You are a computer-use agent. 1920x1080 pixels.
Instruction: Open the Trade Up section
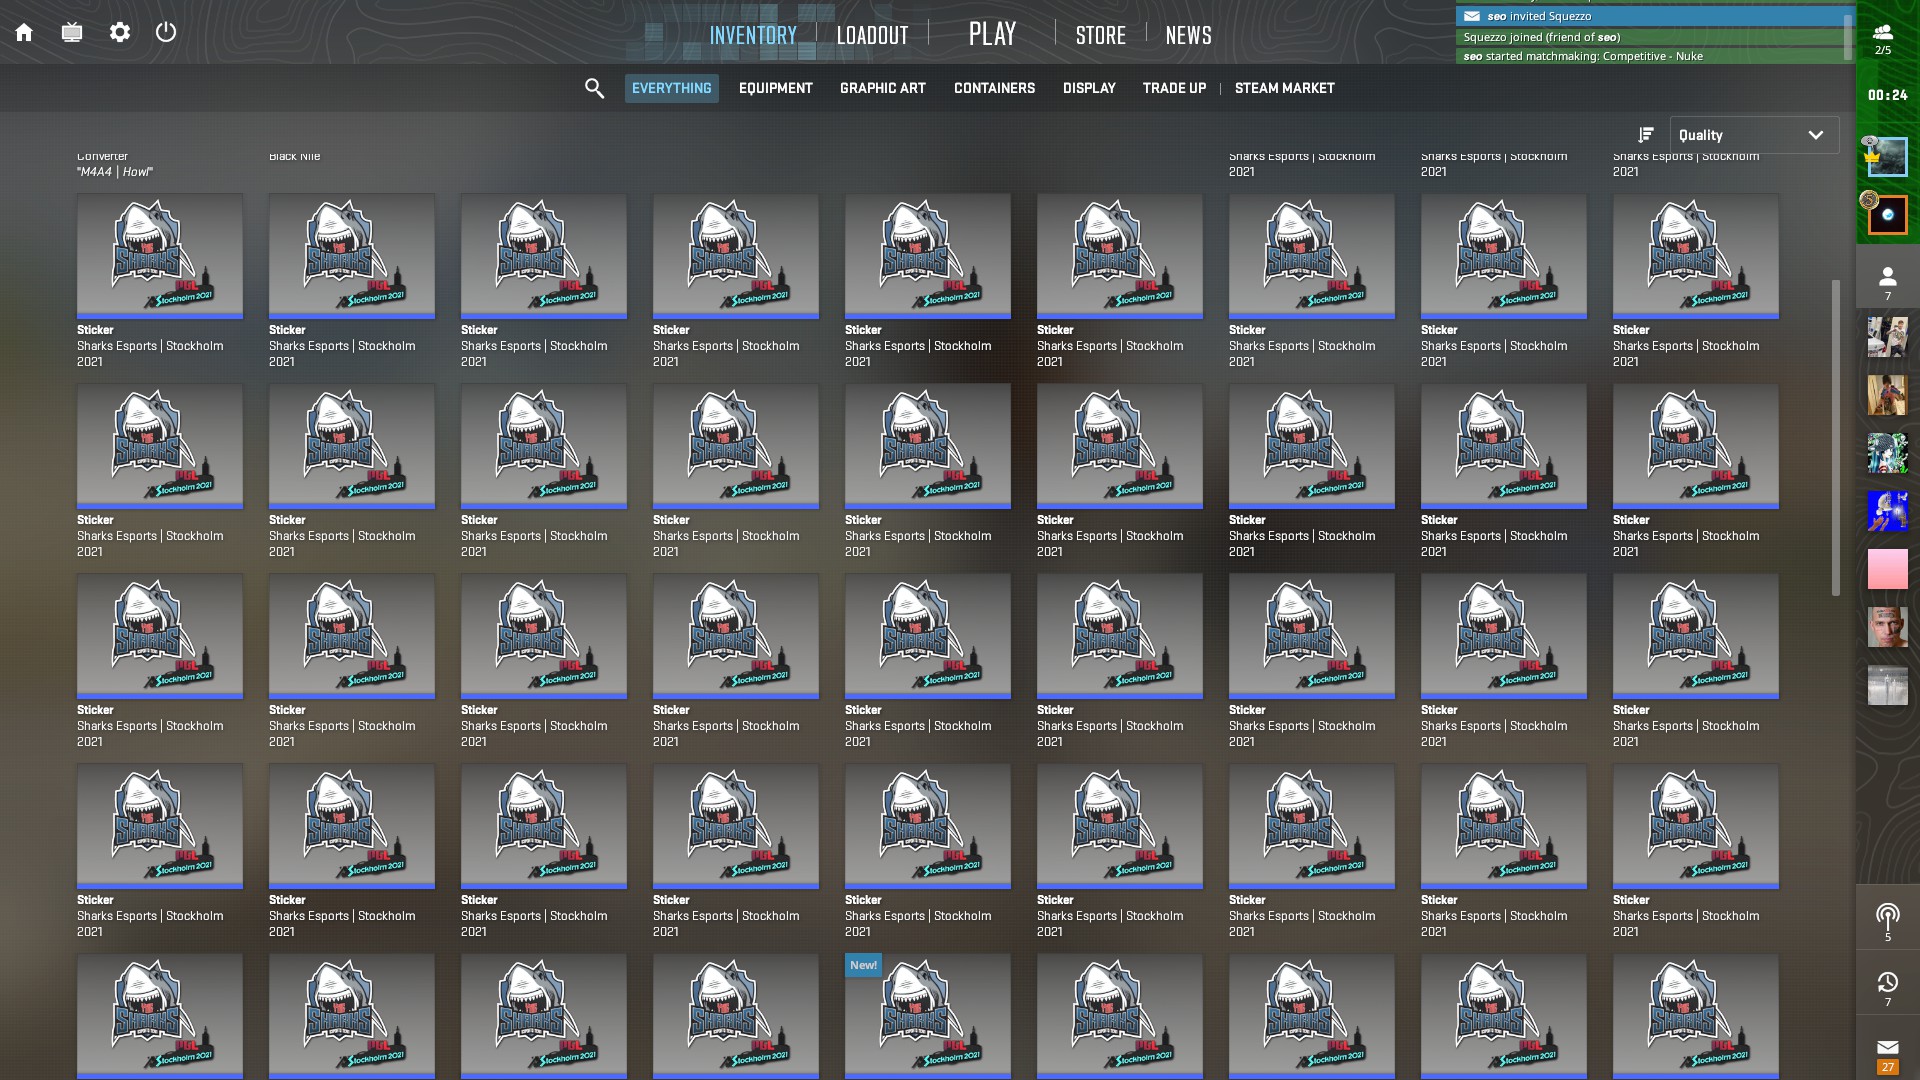tap(1174, 88)
